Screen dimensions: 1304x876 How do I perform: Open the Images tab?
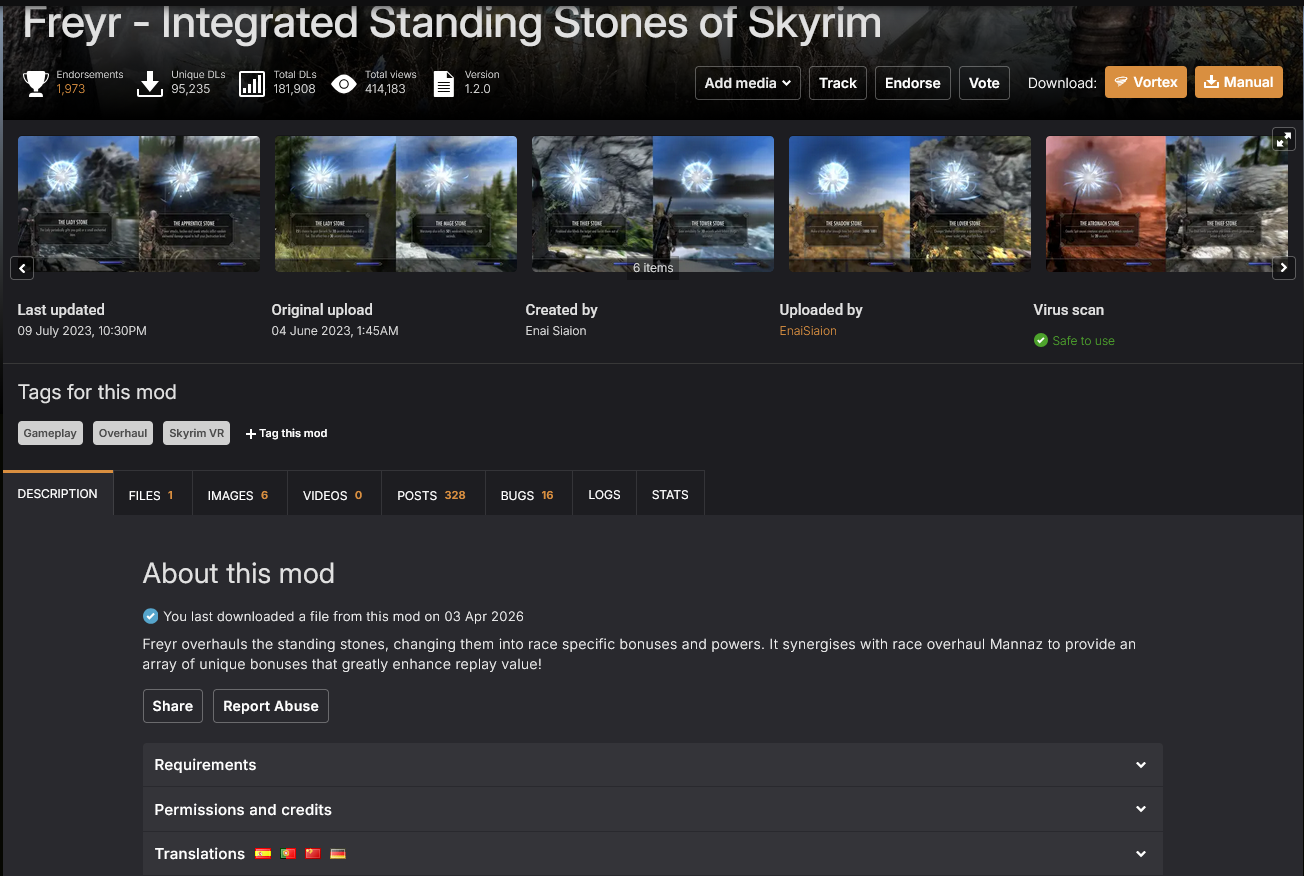pos(238,495)
